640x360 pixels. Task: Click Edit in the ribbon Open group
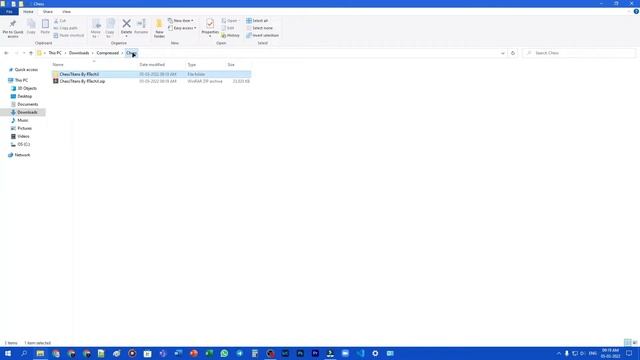(228, 28)
